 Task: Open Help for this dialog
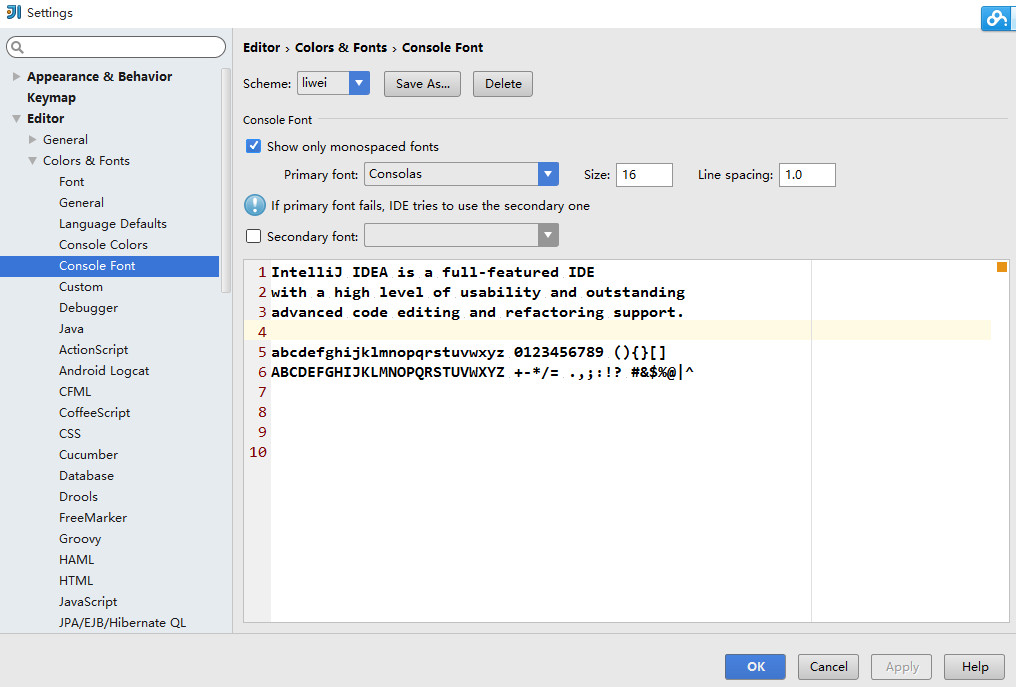(975, 666)
